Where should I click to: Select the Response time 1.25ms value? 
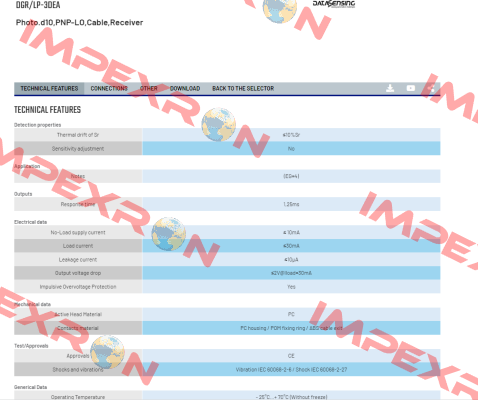(x=291, y=204)
